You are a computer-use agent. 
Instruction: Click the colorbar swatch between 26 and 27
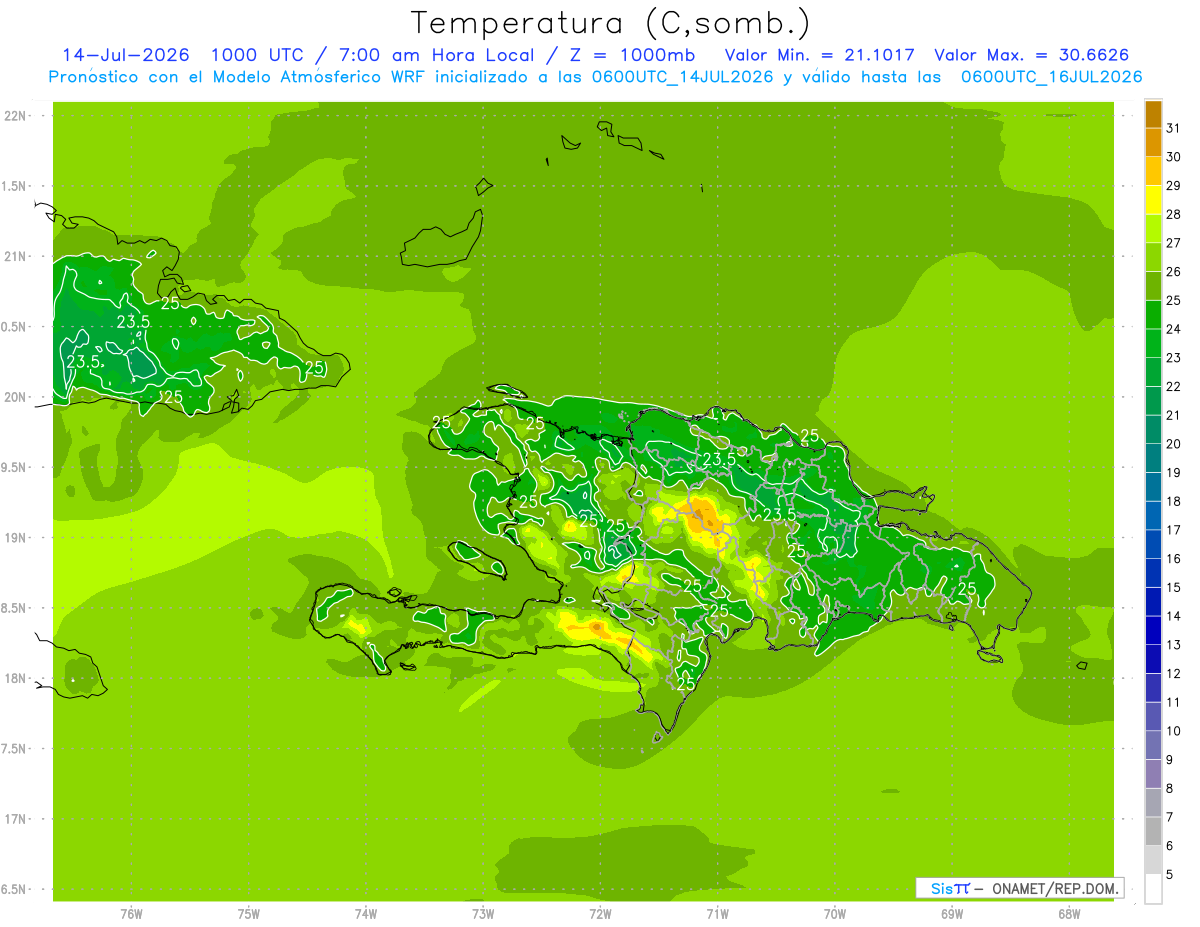click(x=1153, y=257)
